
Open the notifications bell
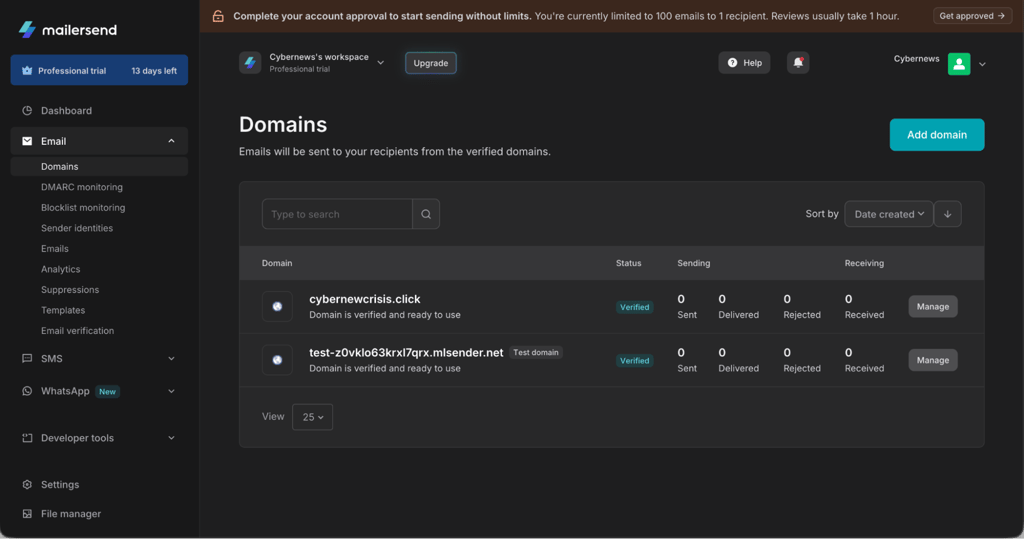click(x=798, y=63)
